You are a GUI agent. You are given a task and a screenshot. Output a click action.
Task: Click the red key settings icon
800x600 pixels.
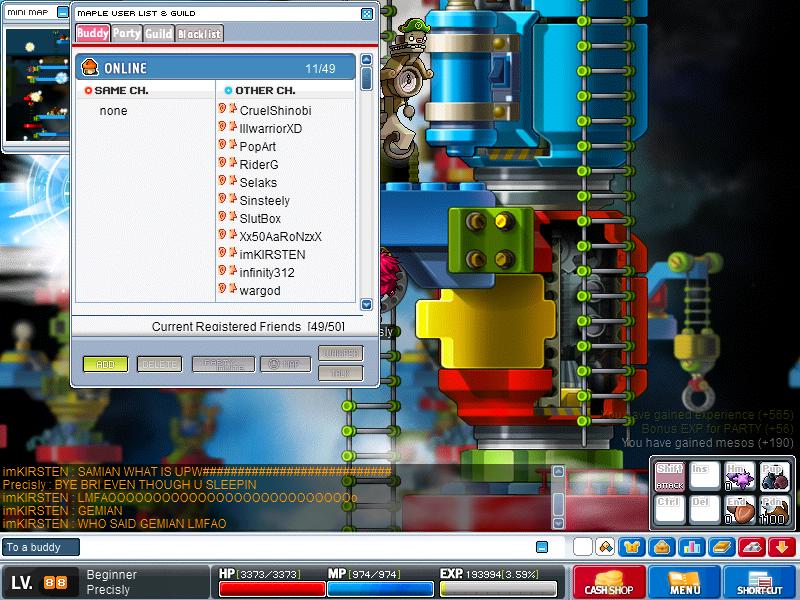click(x=752, y=547)
